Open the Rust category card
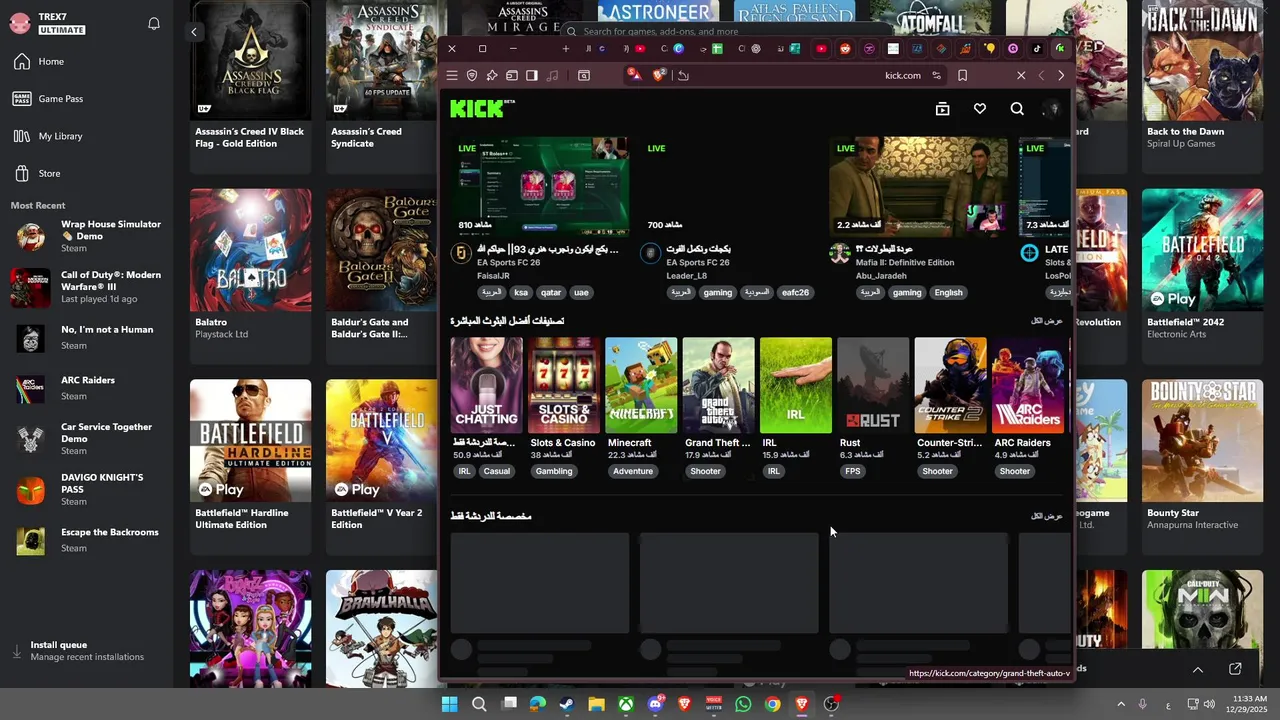Viewport: 1280px width, 720px height. [873, 385]
